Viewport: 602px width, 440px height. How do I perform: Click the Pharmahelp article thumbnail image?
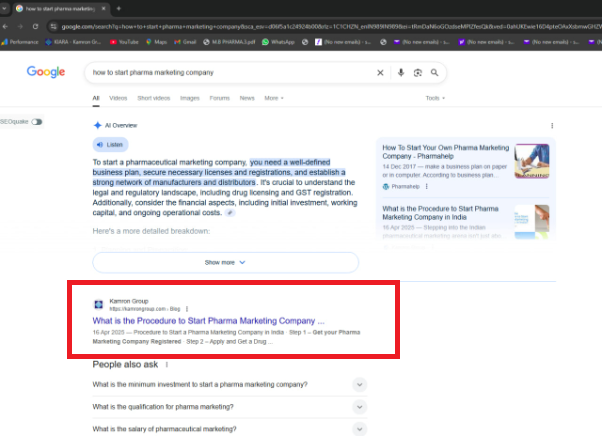click(531, 161)
